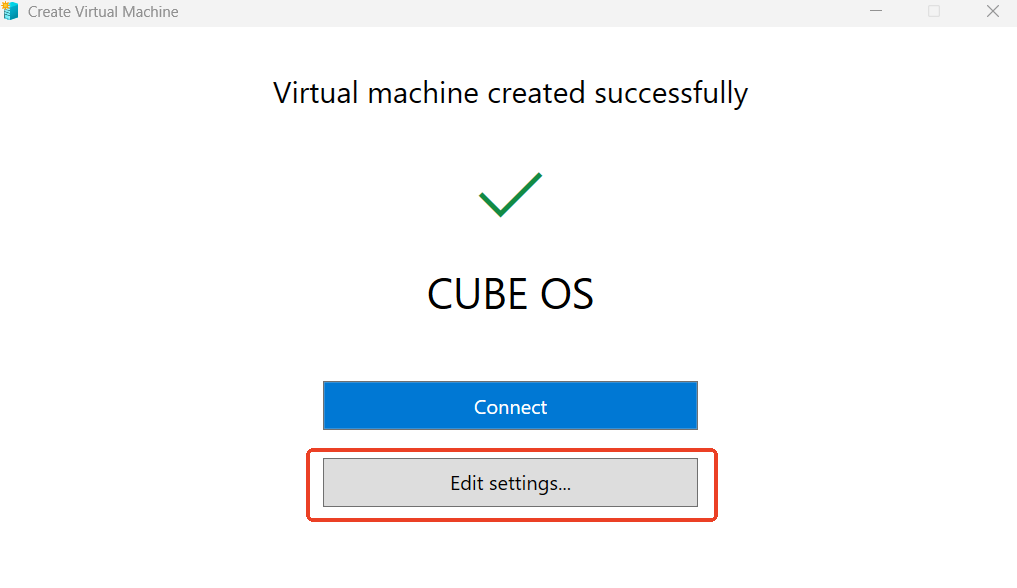Screen dimensions: 1017x588
Task: Click blank white area below Edit settings
Action: click(510, 555)
